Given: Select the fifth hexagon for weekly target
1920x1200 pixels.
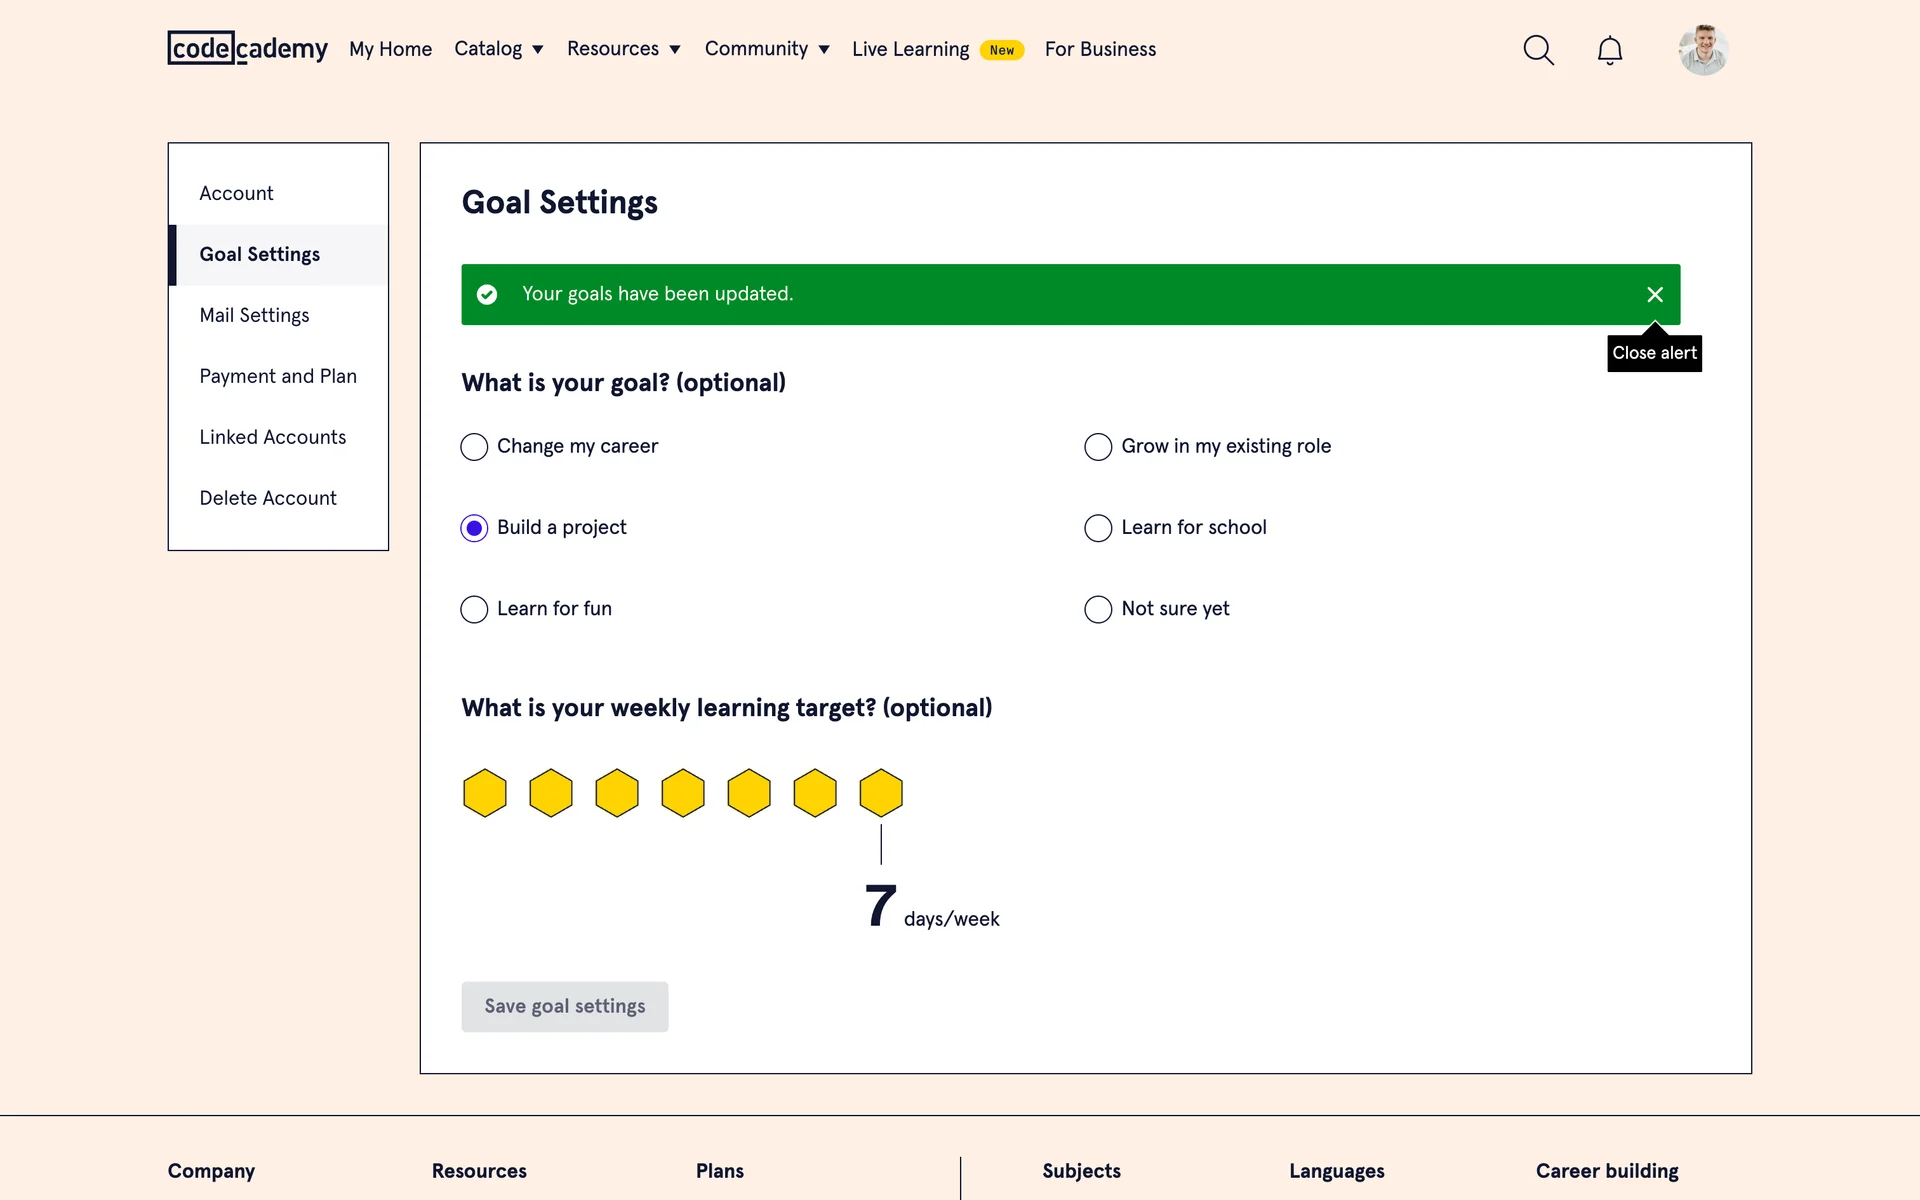Looking at the screenshot, I should point(749,793).
